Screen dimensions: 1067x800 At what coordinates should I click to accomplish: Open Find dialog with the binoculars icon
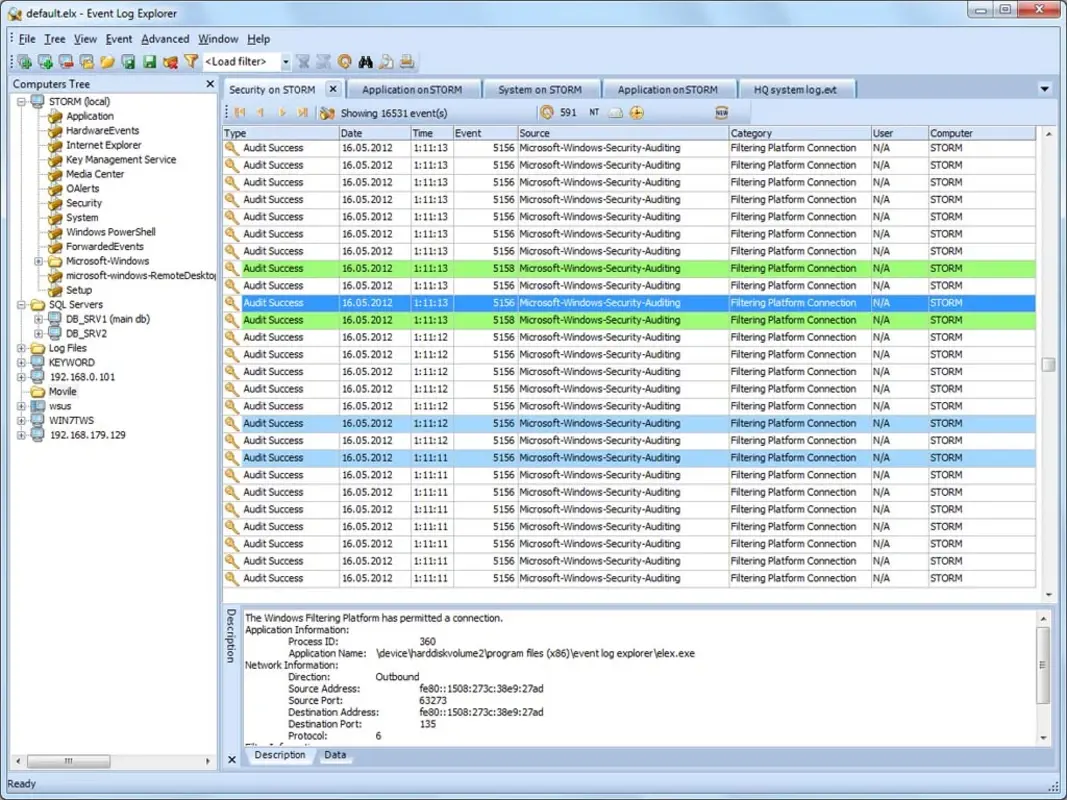pyautogui.click(x=366, y=61)
